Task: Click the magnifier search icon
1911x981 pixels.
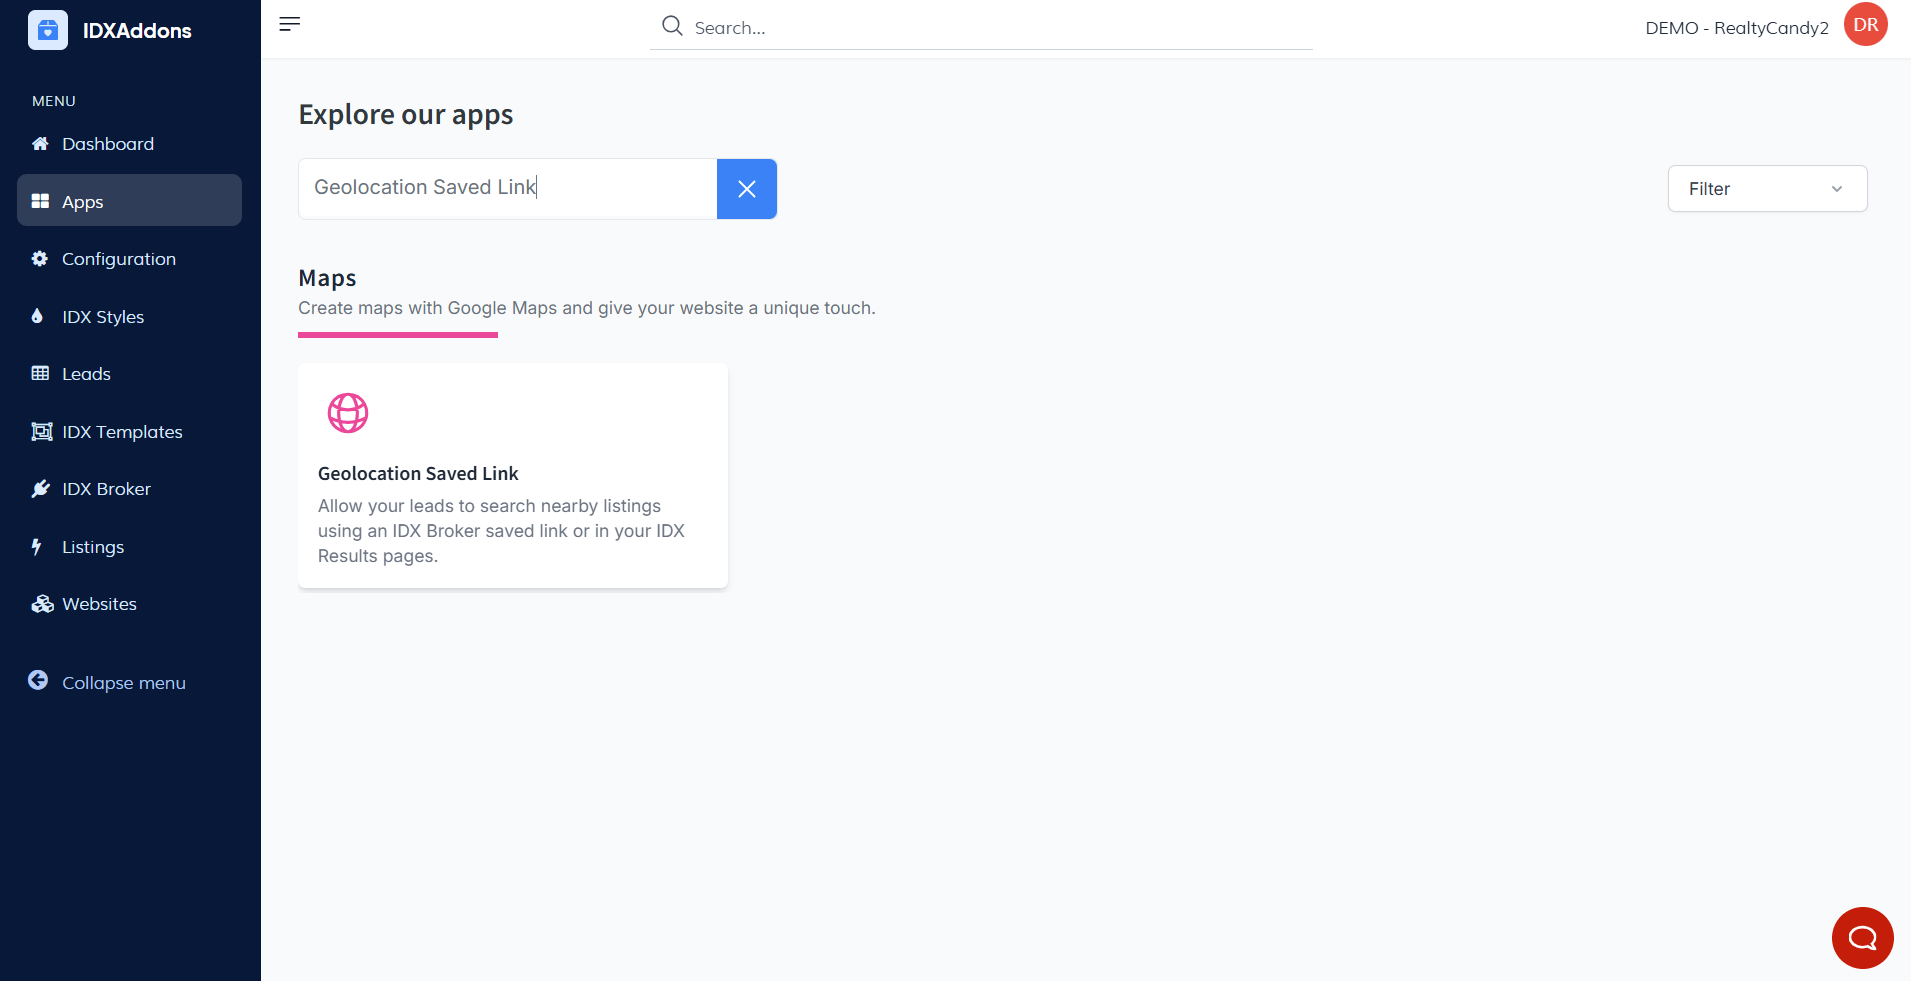Action: click(672, 26)
